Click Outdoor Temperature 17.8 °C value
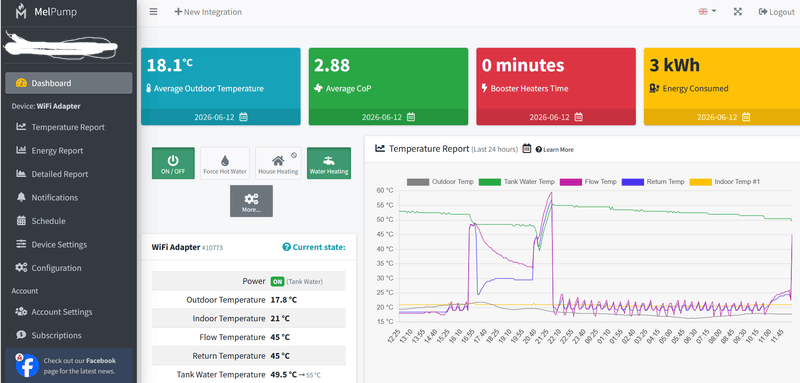 click(283, 300)
